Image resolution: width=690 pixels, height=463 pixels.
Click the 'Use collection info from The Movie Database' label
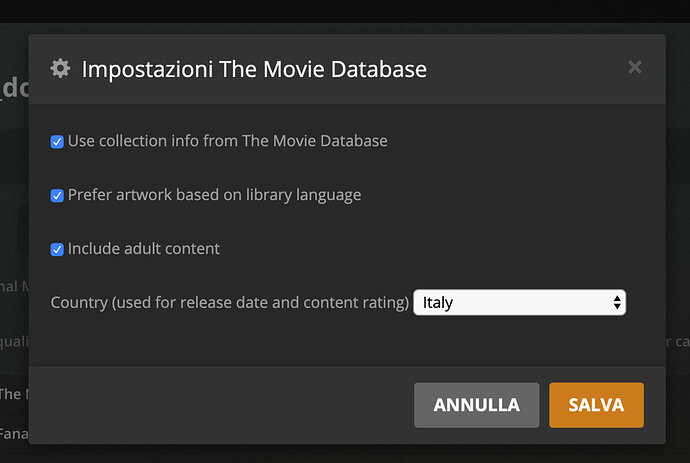pyautogui.click(x=227, y=141)
